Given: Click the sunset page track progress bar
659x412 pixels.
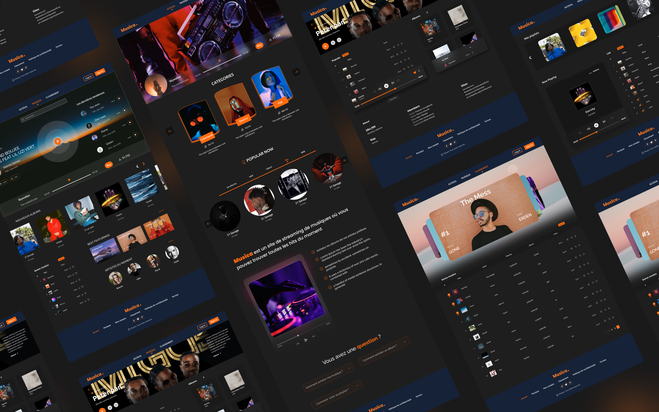Looking at the screenshot, I should 71,182.
